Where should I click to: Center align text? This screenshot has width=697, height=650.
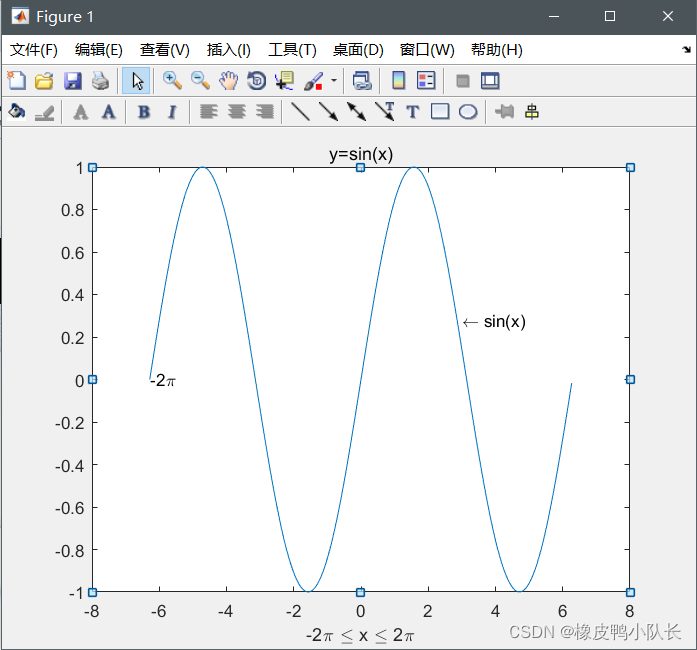[x=237, y=112]
